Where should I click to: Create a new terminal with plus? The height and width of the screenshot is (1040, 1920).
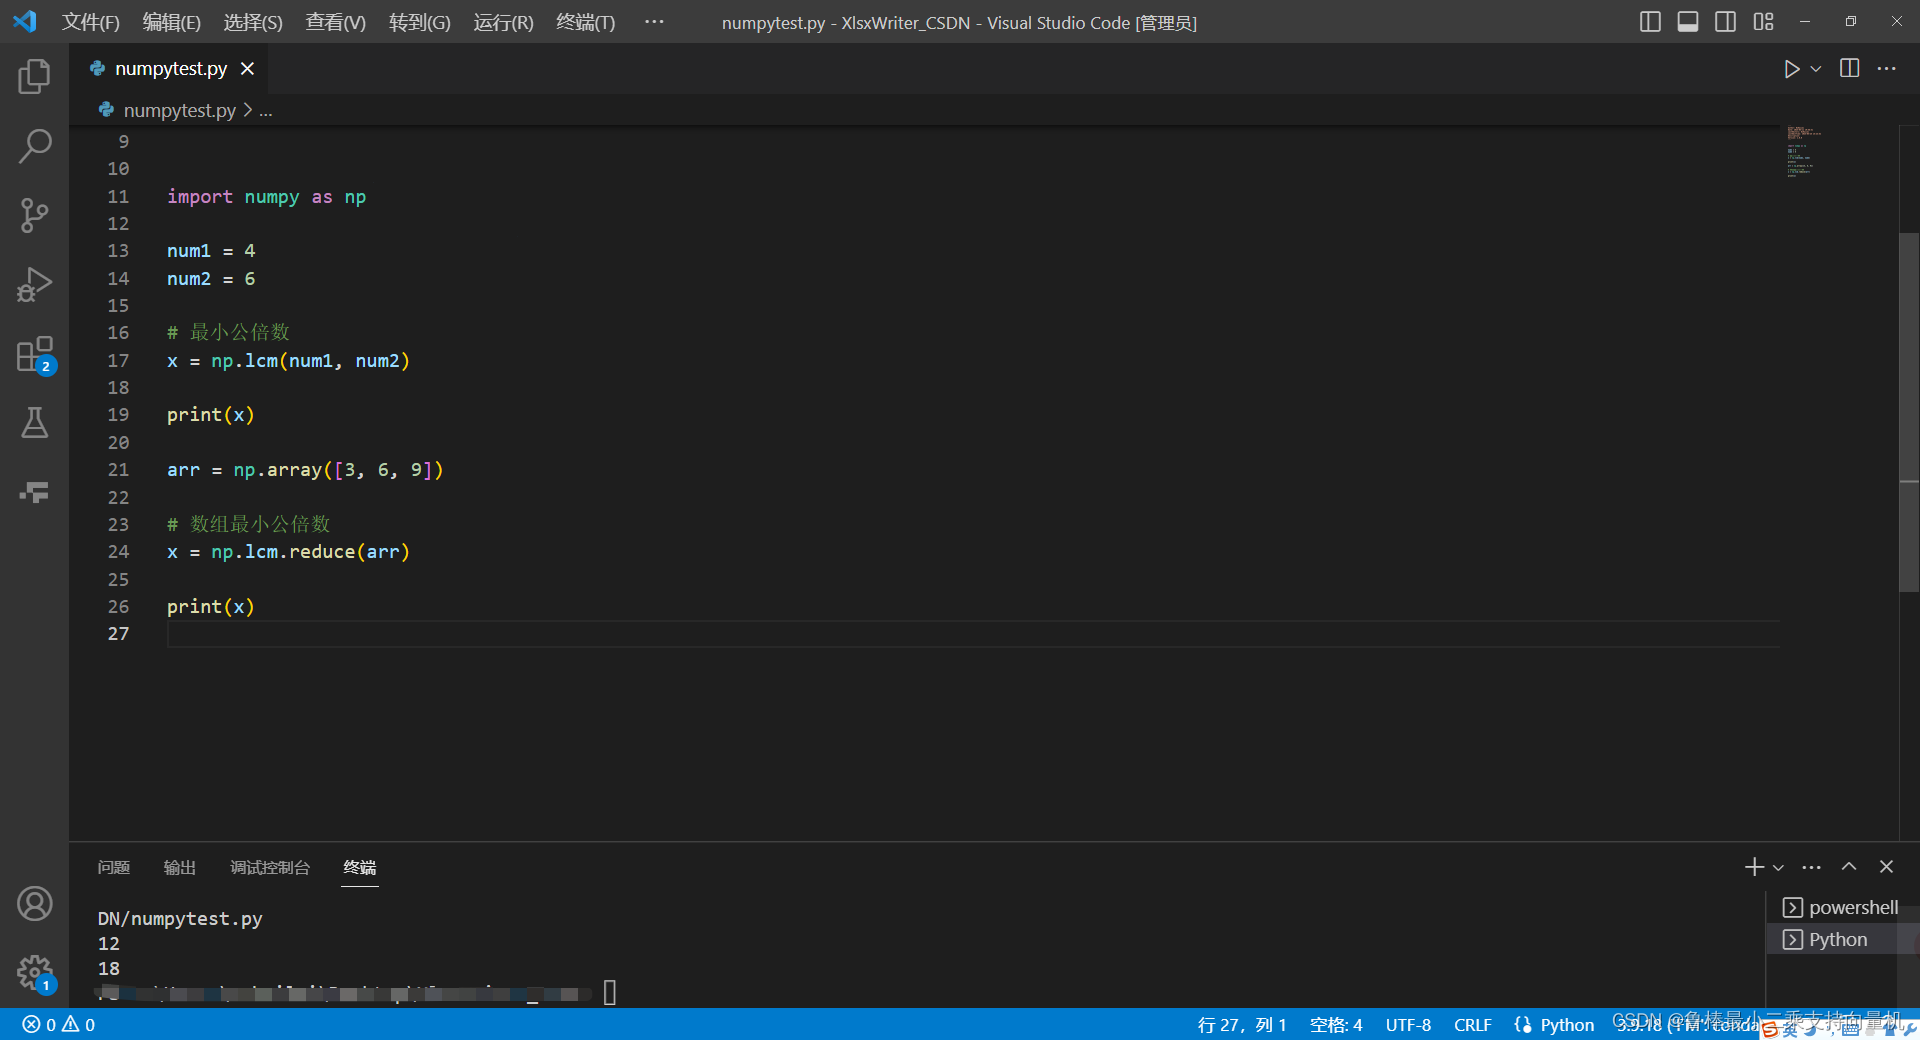point(1754,867)
